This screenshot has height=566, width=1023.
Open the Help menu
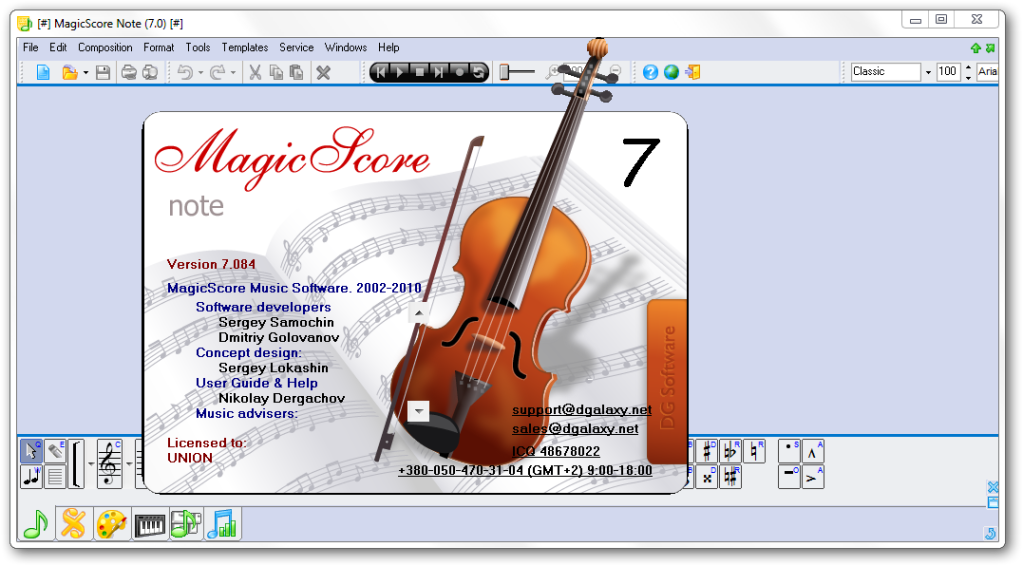388,48
